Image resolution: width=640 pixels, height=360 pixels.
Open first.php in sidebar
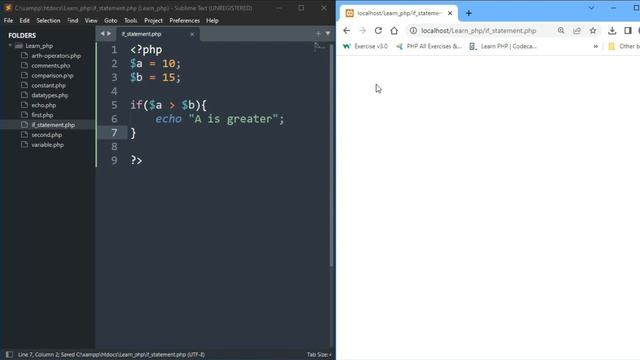coord(42,115)
